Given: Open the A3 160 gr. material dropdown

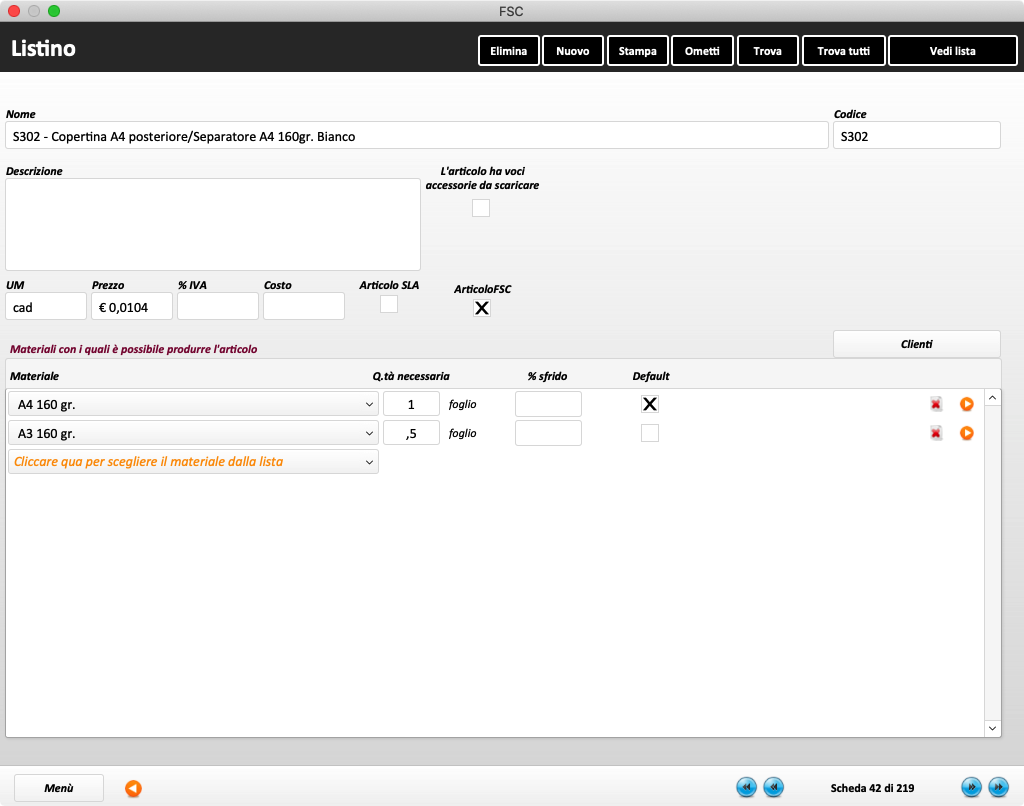Looking at the screenshot, I should click(192, 433).
